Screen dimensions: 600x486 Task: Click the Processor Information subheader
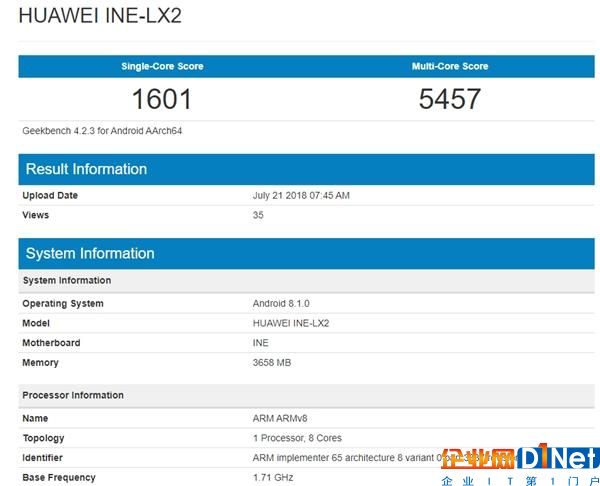pos(307,396)
